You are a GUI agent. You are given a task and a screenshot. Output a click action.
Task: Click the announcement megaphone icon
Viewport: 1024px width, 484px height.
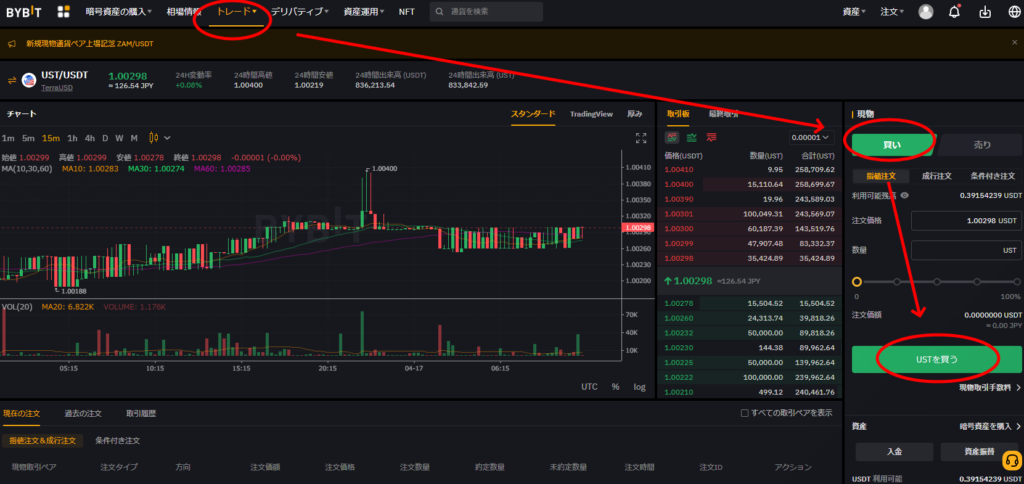pos(12,44)
